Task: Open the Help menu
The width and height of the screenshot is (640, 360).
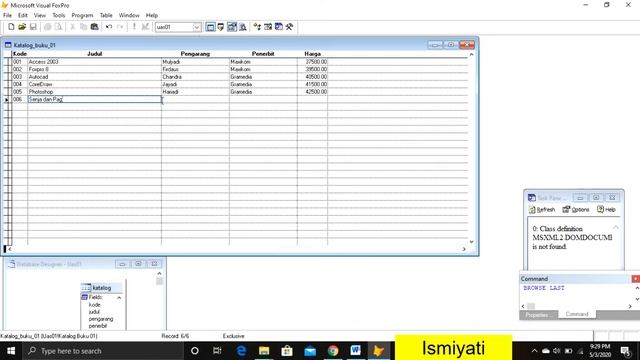Action: tap(152, 16)
